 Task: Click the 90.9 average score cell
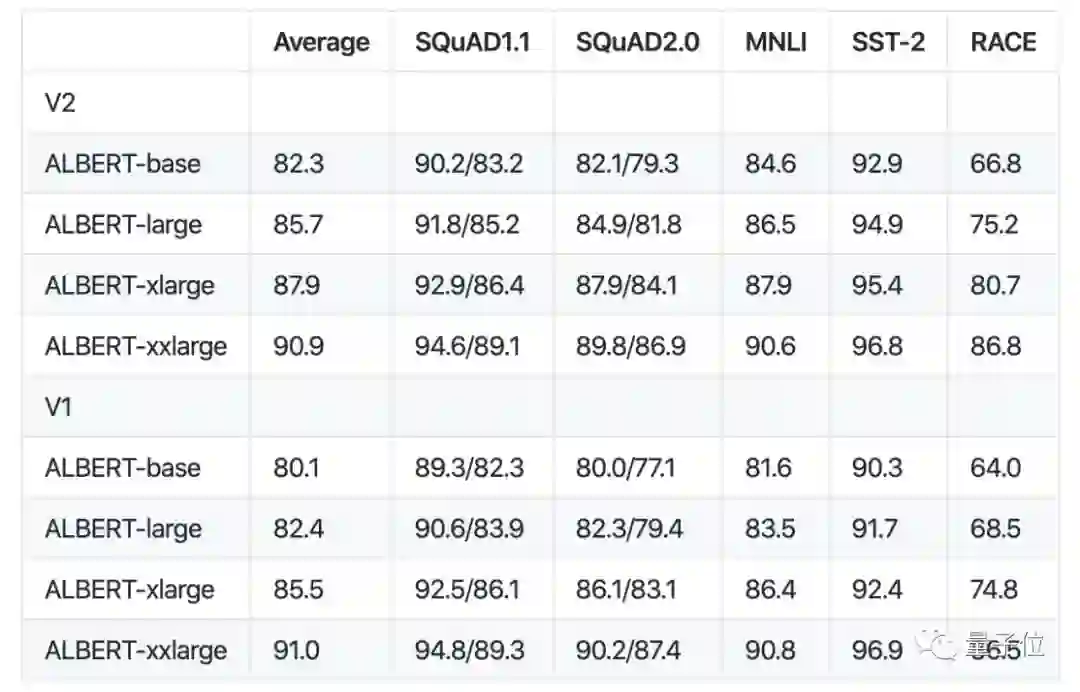[298, 346]
